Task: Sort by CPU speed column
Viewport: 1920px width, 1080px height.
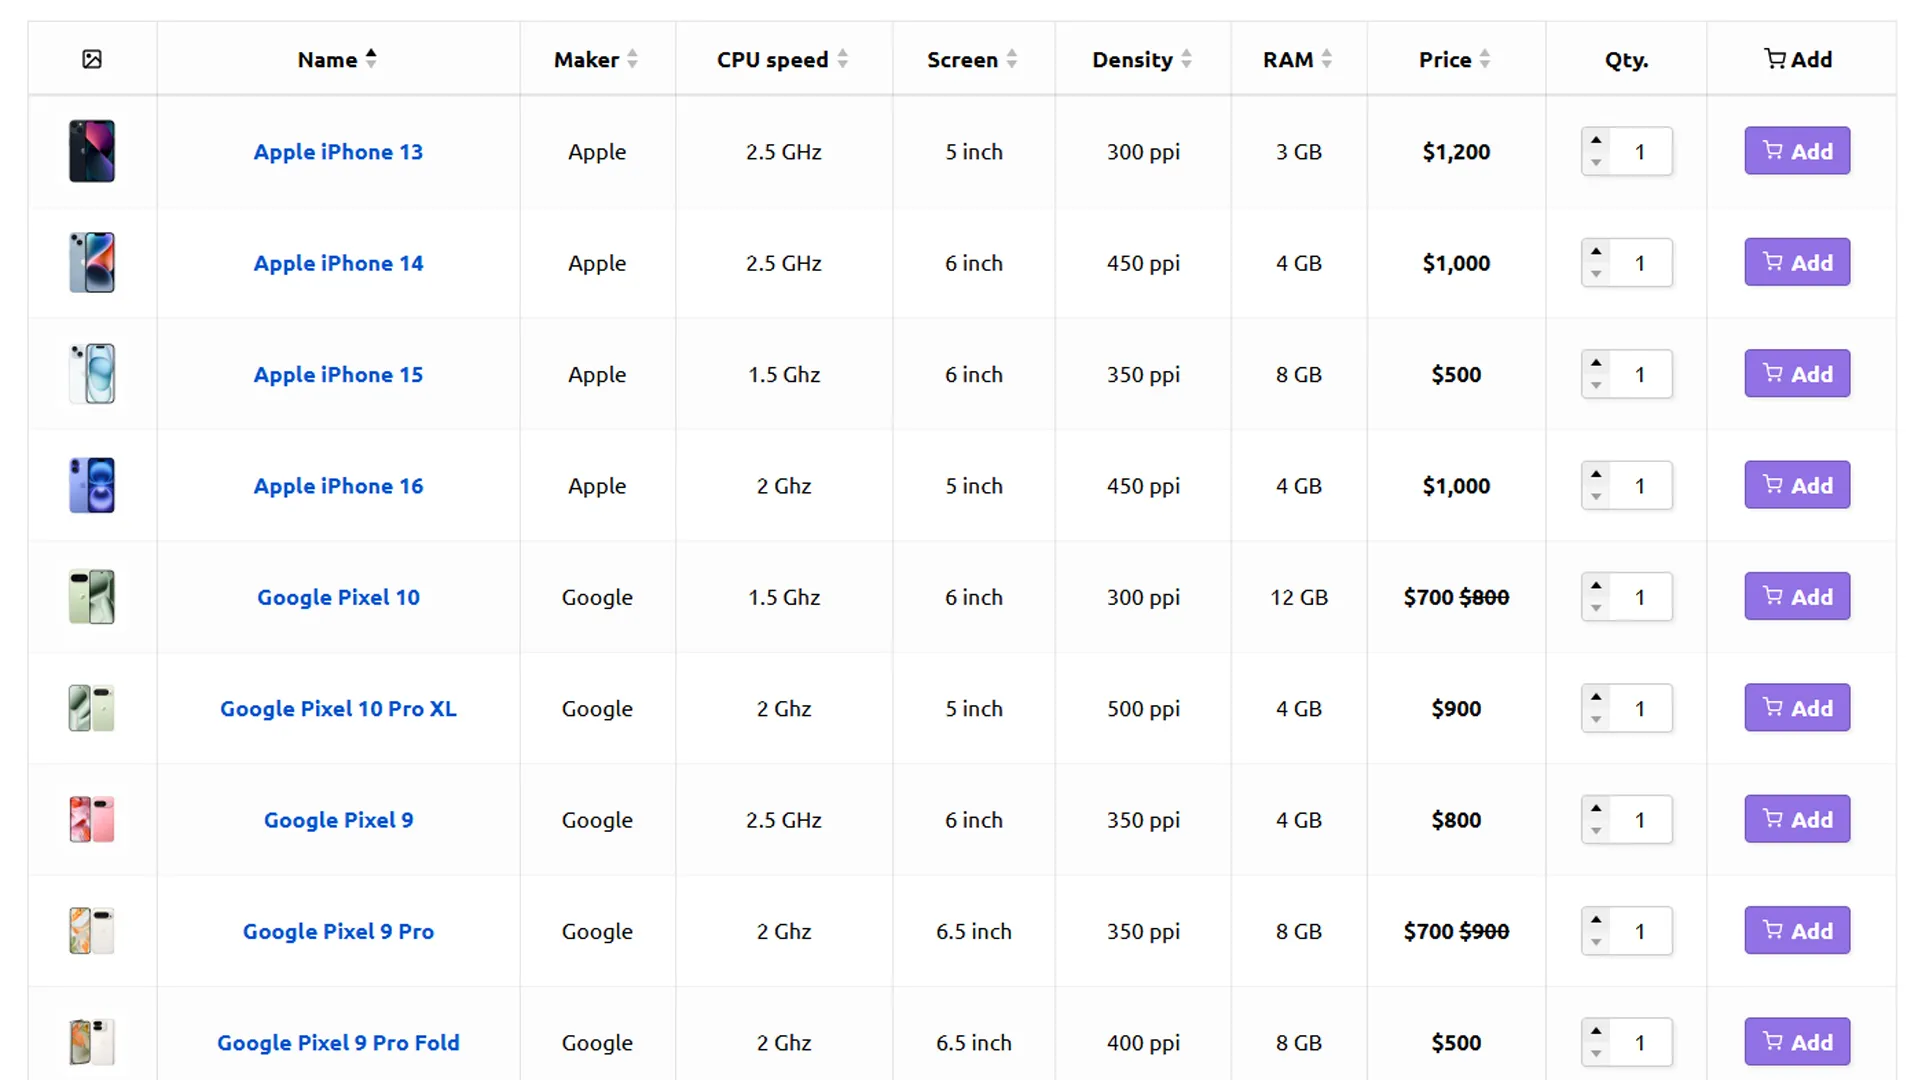Action: click(783, 59)
